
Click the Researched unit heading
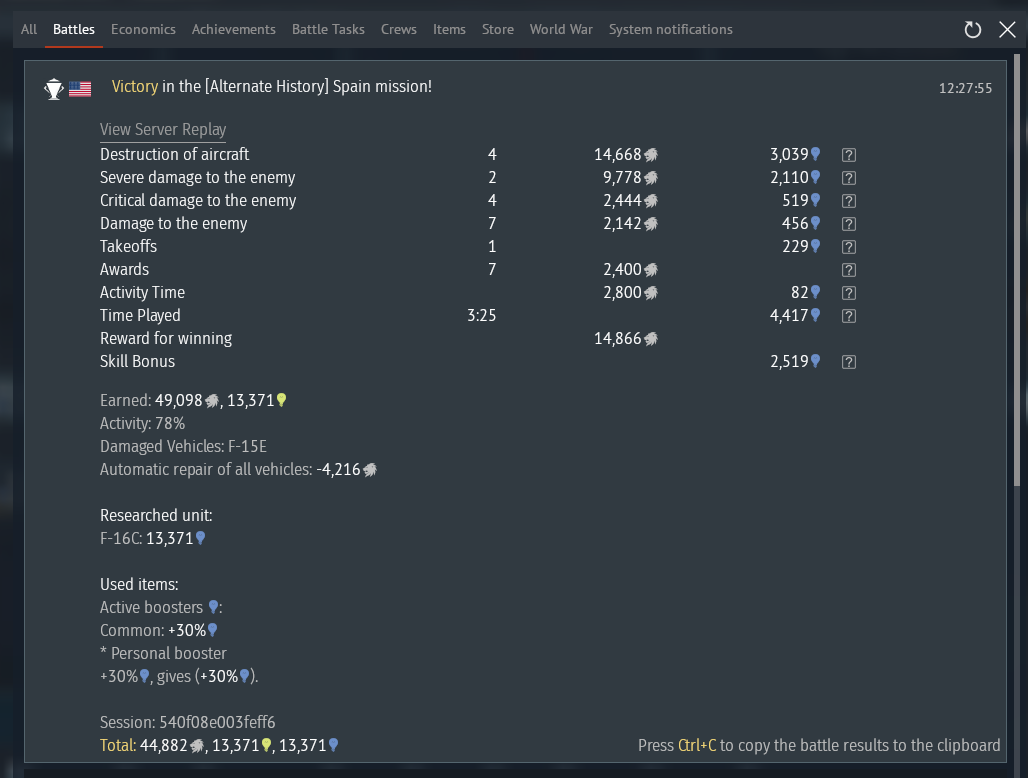click(x=156, y=515)
